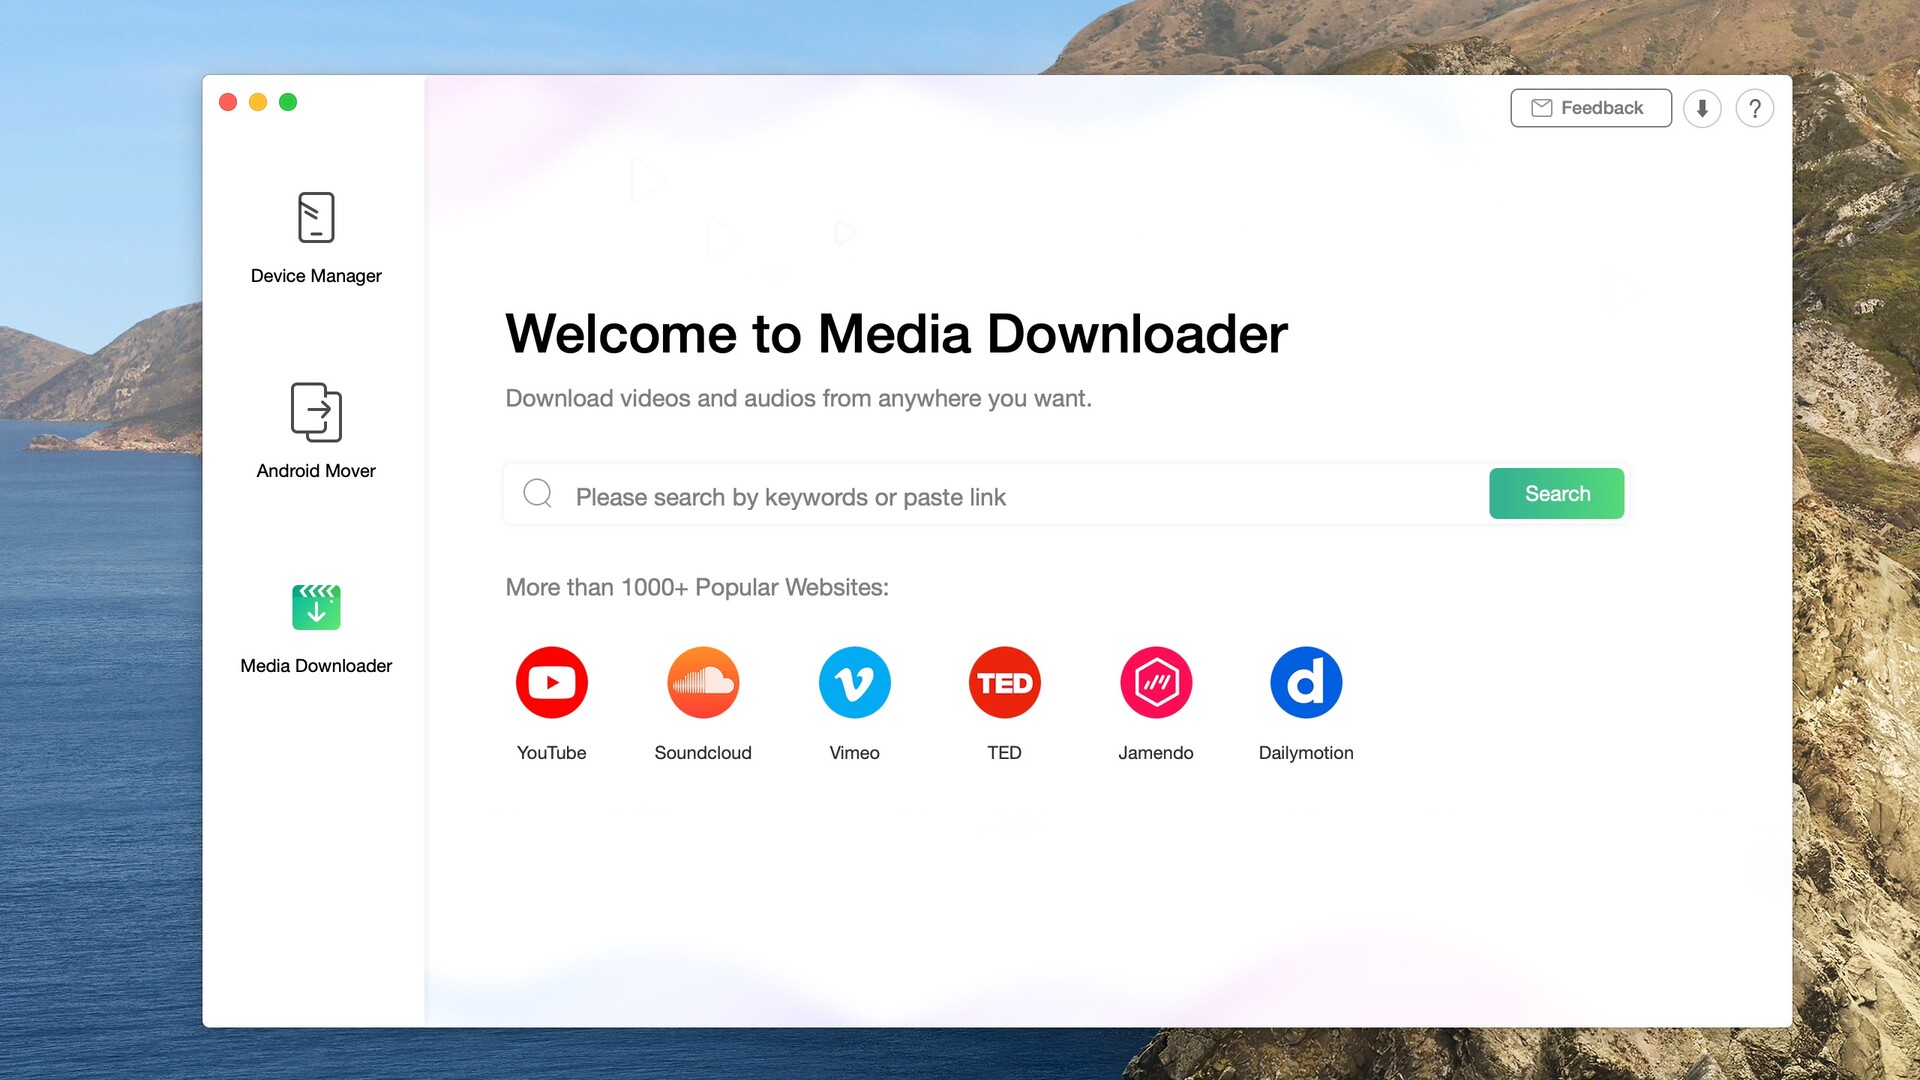
Task: Open the help question mark icon
Action: (1755, 108)
